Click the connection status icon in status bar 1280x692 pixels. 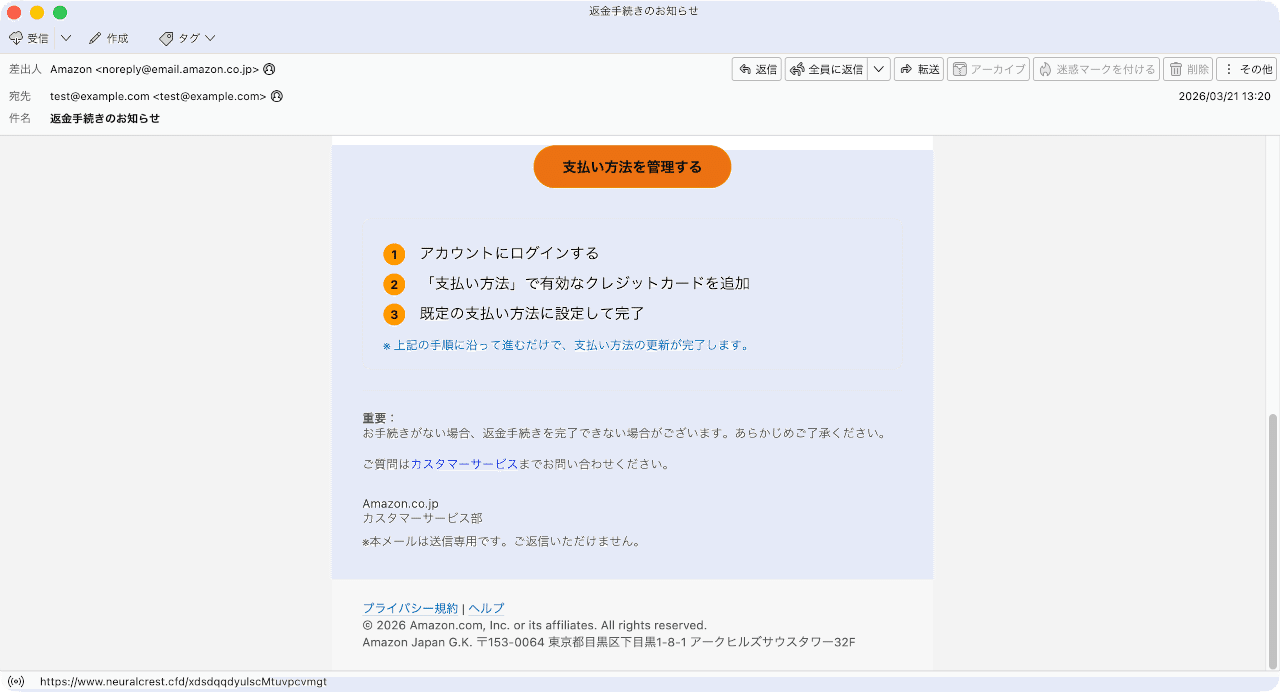click(16, 682)
